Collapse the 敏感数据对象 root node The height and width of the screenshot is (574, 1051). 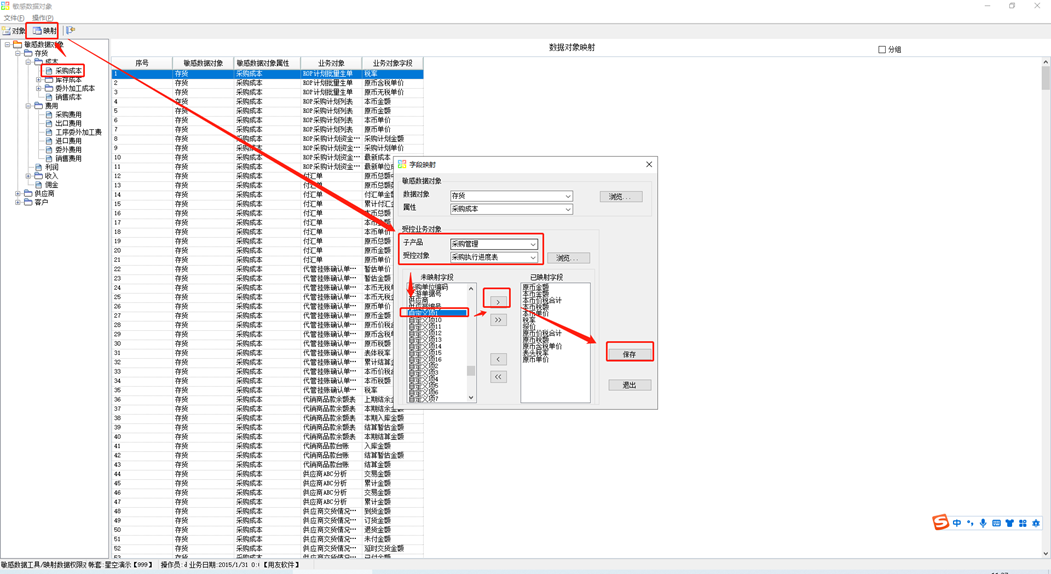coord(7,45)
